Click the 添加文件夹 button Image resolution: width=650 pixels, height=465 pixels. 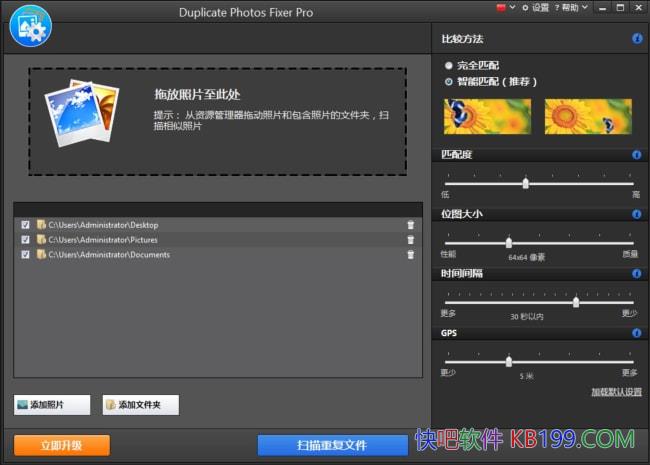[x=140, y=405]
